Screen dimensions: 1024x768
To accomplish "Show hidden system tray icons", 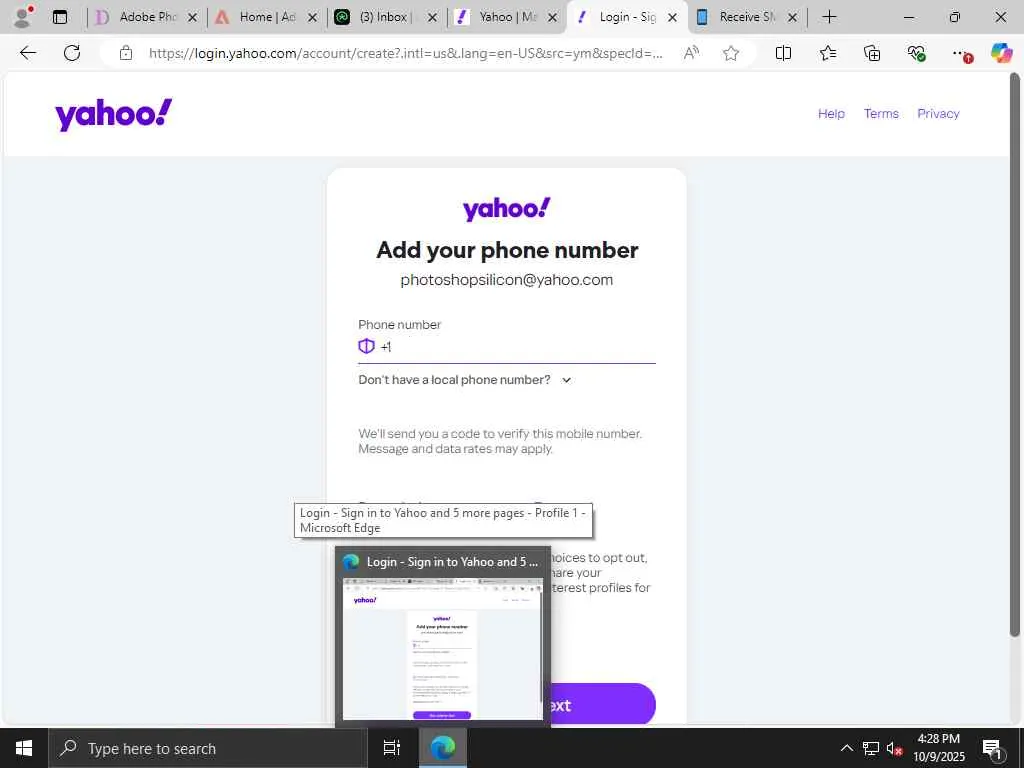I will point(846,748).
